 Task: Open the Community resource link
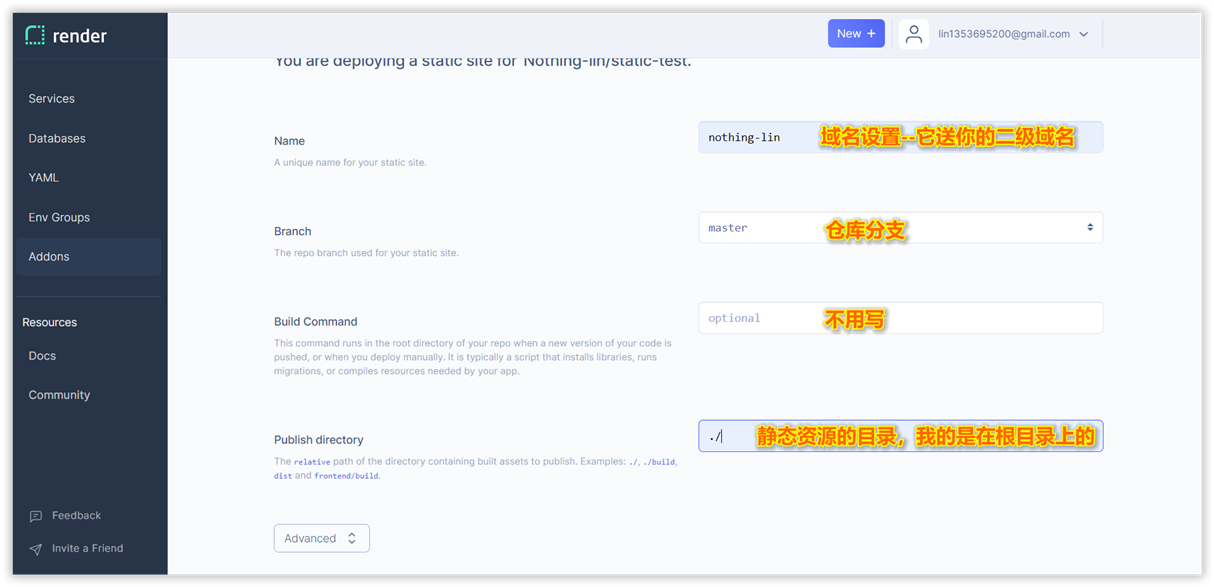pyautogui.click(x=59, y=395)
